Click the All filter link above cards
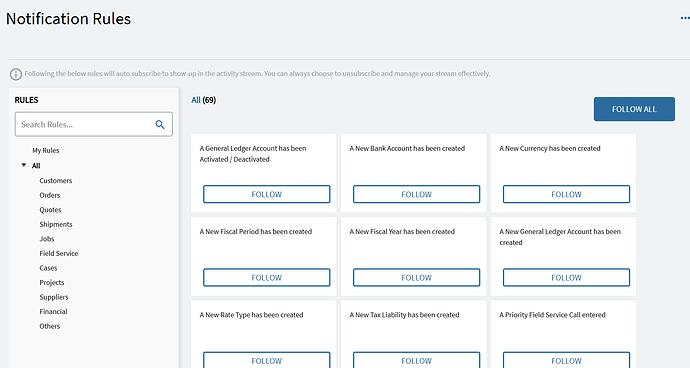This screenshot has height=368, width=690. coord(196,100)
